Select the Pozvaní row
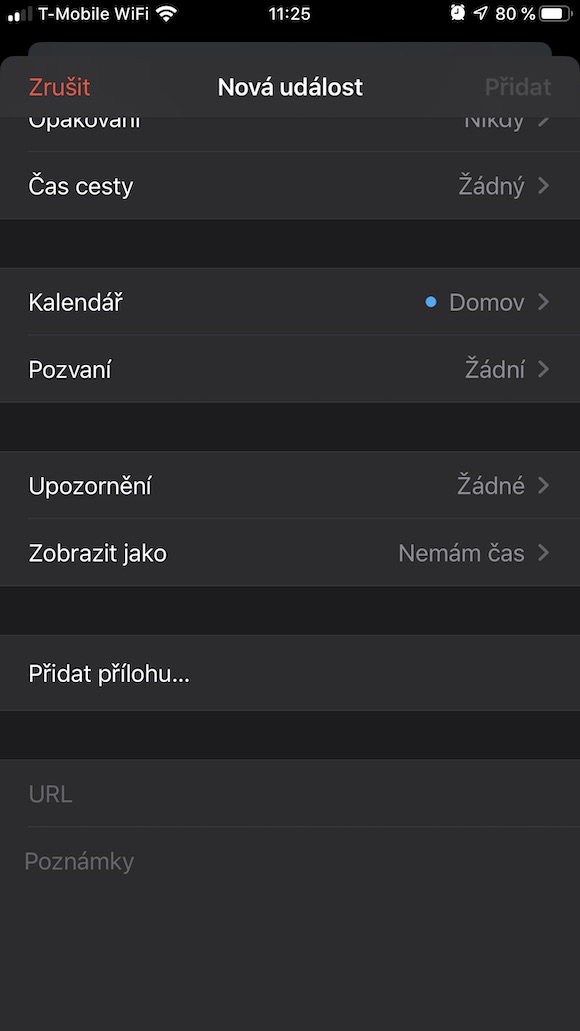This screenshot has height=1031, width=580. click(290, 369)
